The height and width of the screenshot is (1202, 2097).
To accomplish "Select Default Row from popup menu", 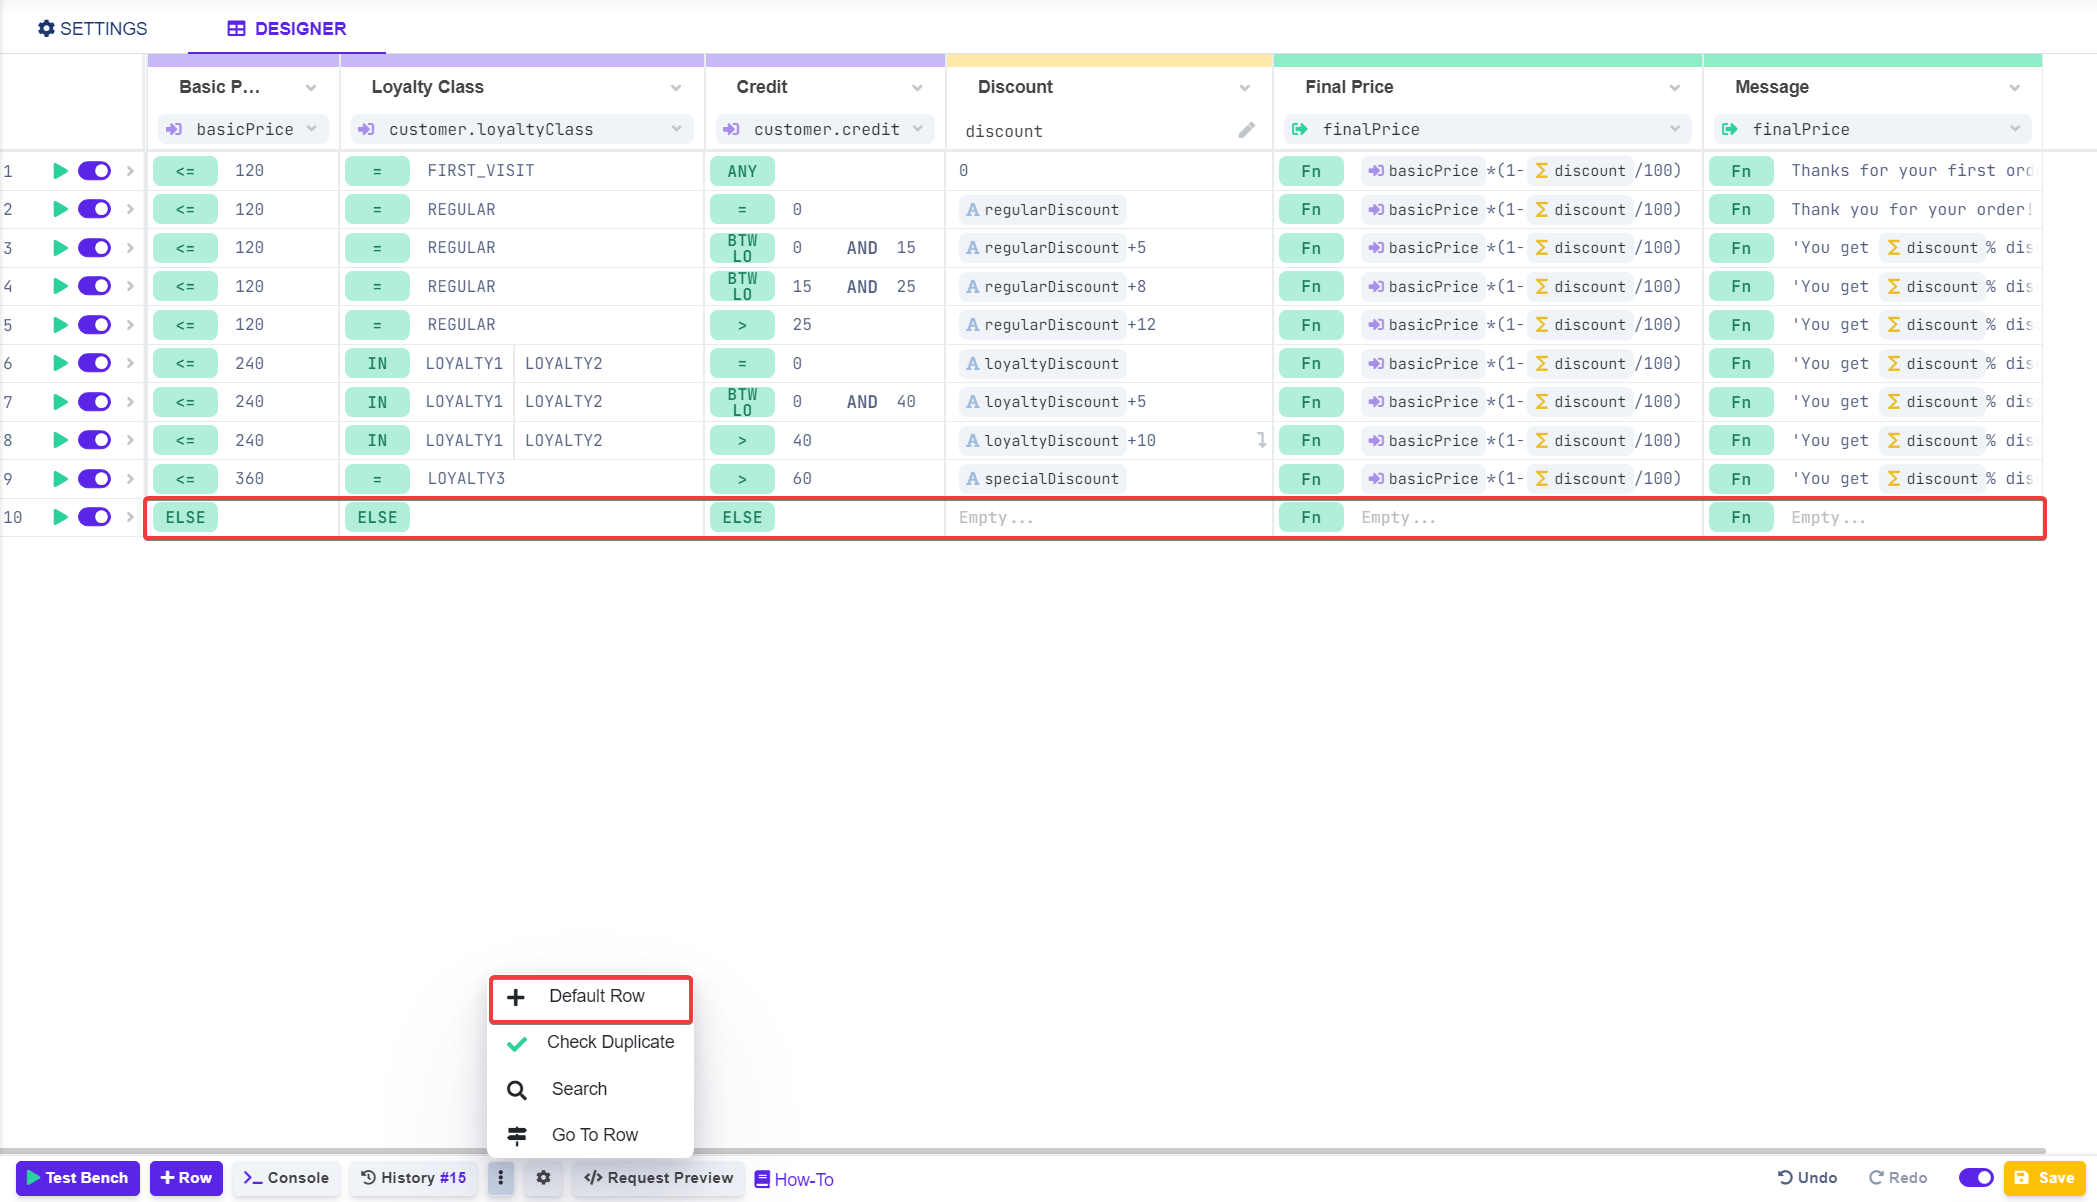I will click(595, 997).
